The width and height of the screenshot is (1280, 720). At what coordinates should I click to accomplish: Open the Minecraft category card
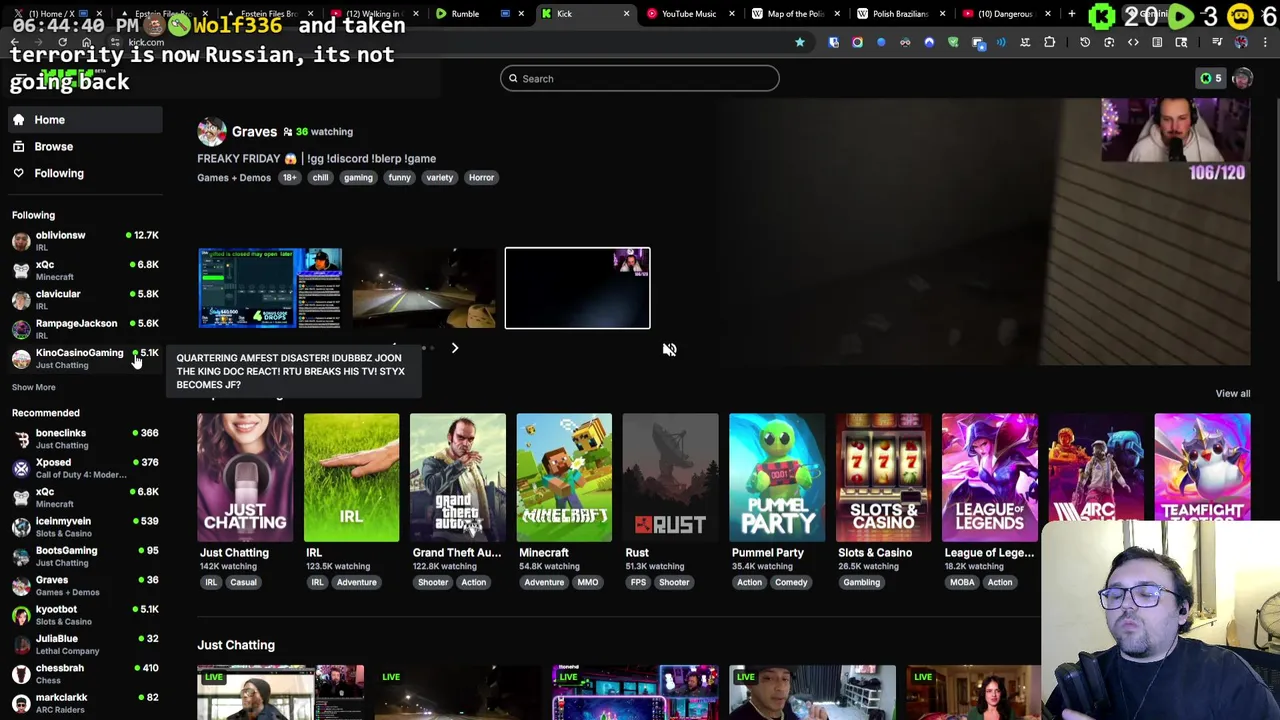pyautogui.click(x=564, y=478)
